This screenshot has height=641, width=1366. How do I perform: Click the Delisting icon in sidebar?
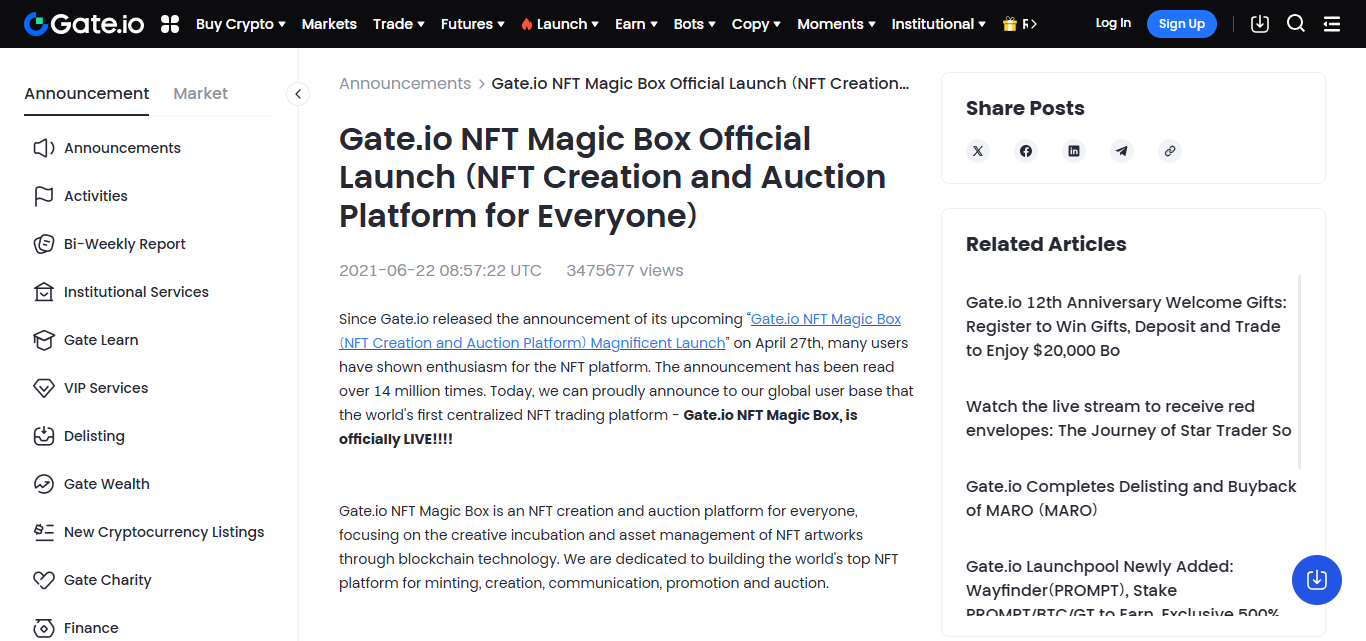[44, 436]
